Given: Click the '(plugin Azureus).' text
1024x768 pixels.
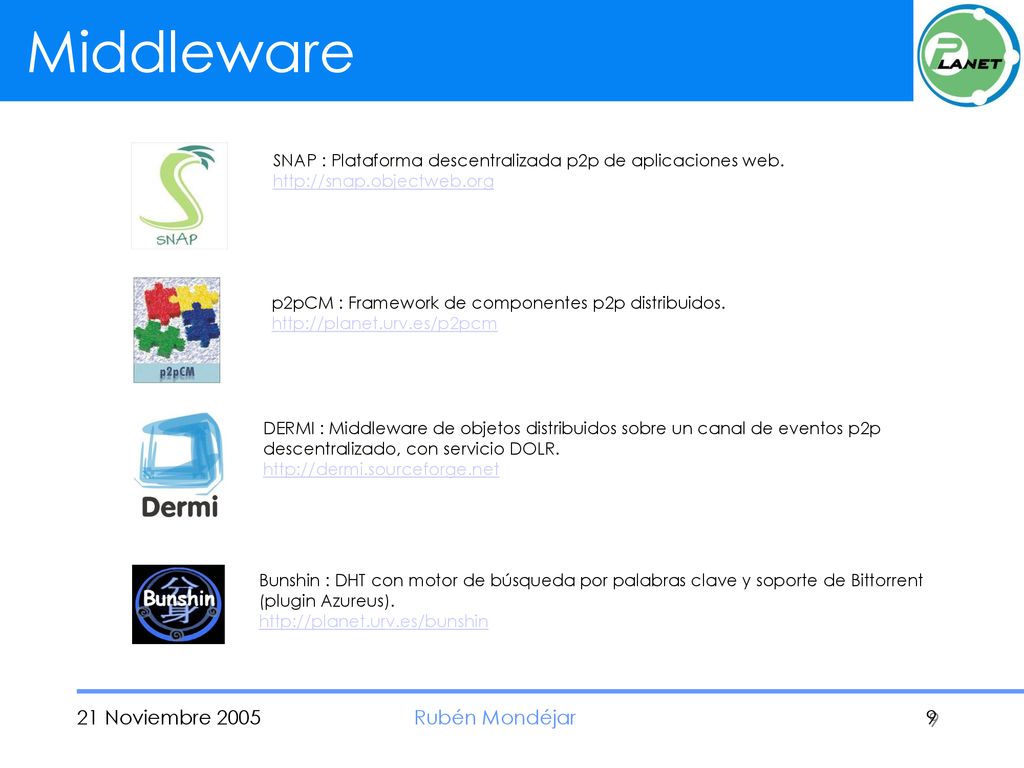Looking at the screenshot, I should tap(327, 601).
